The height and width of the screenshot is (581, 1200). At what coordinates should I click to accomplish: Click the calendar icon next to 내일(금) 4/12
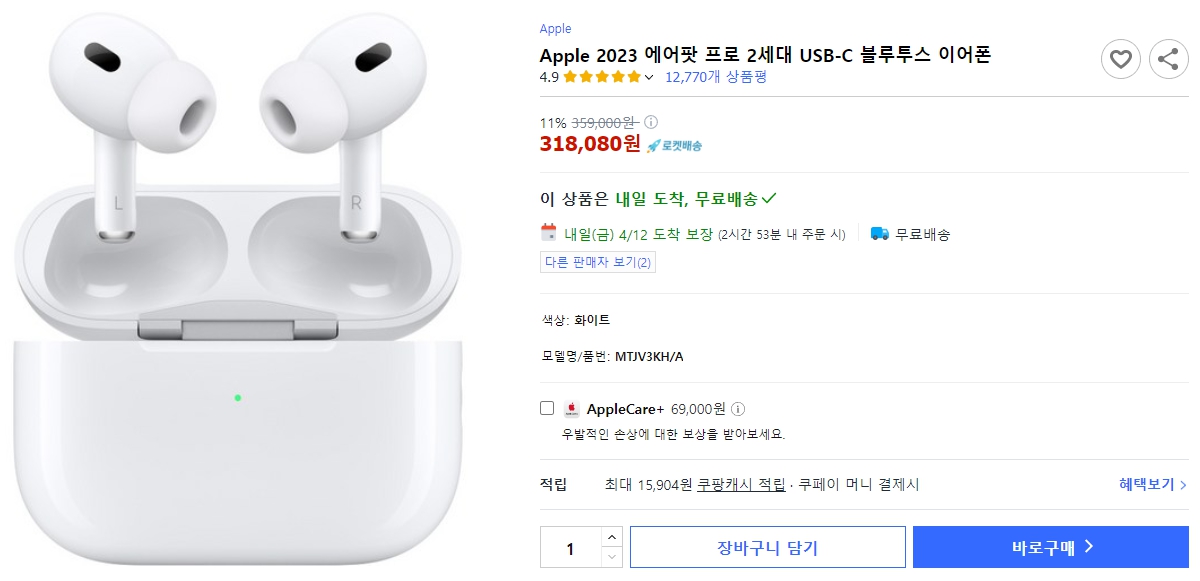click(x=547, y=233)
